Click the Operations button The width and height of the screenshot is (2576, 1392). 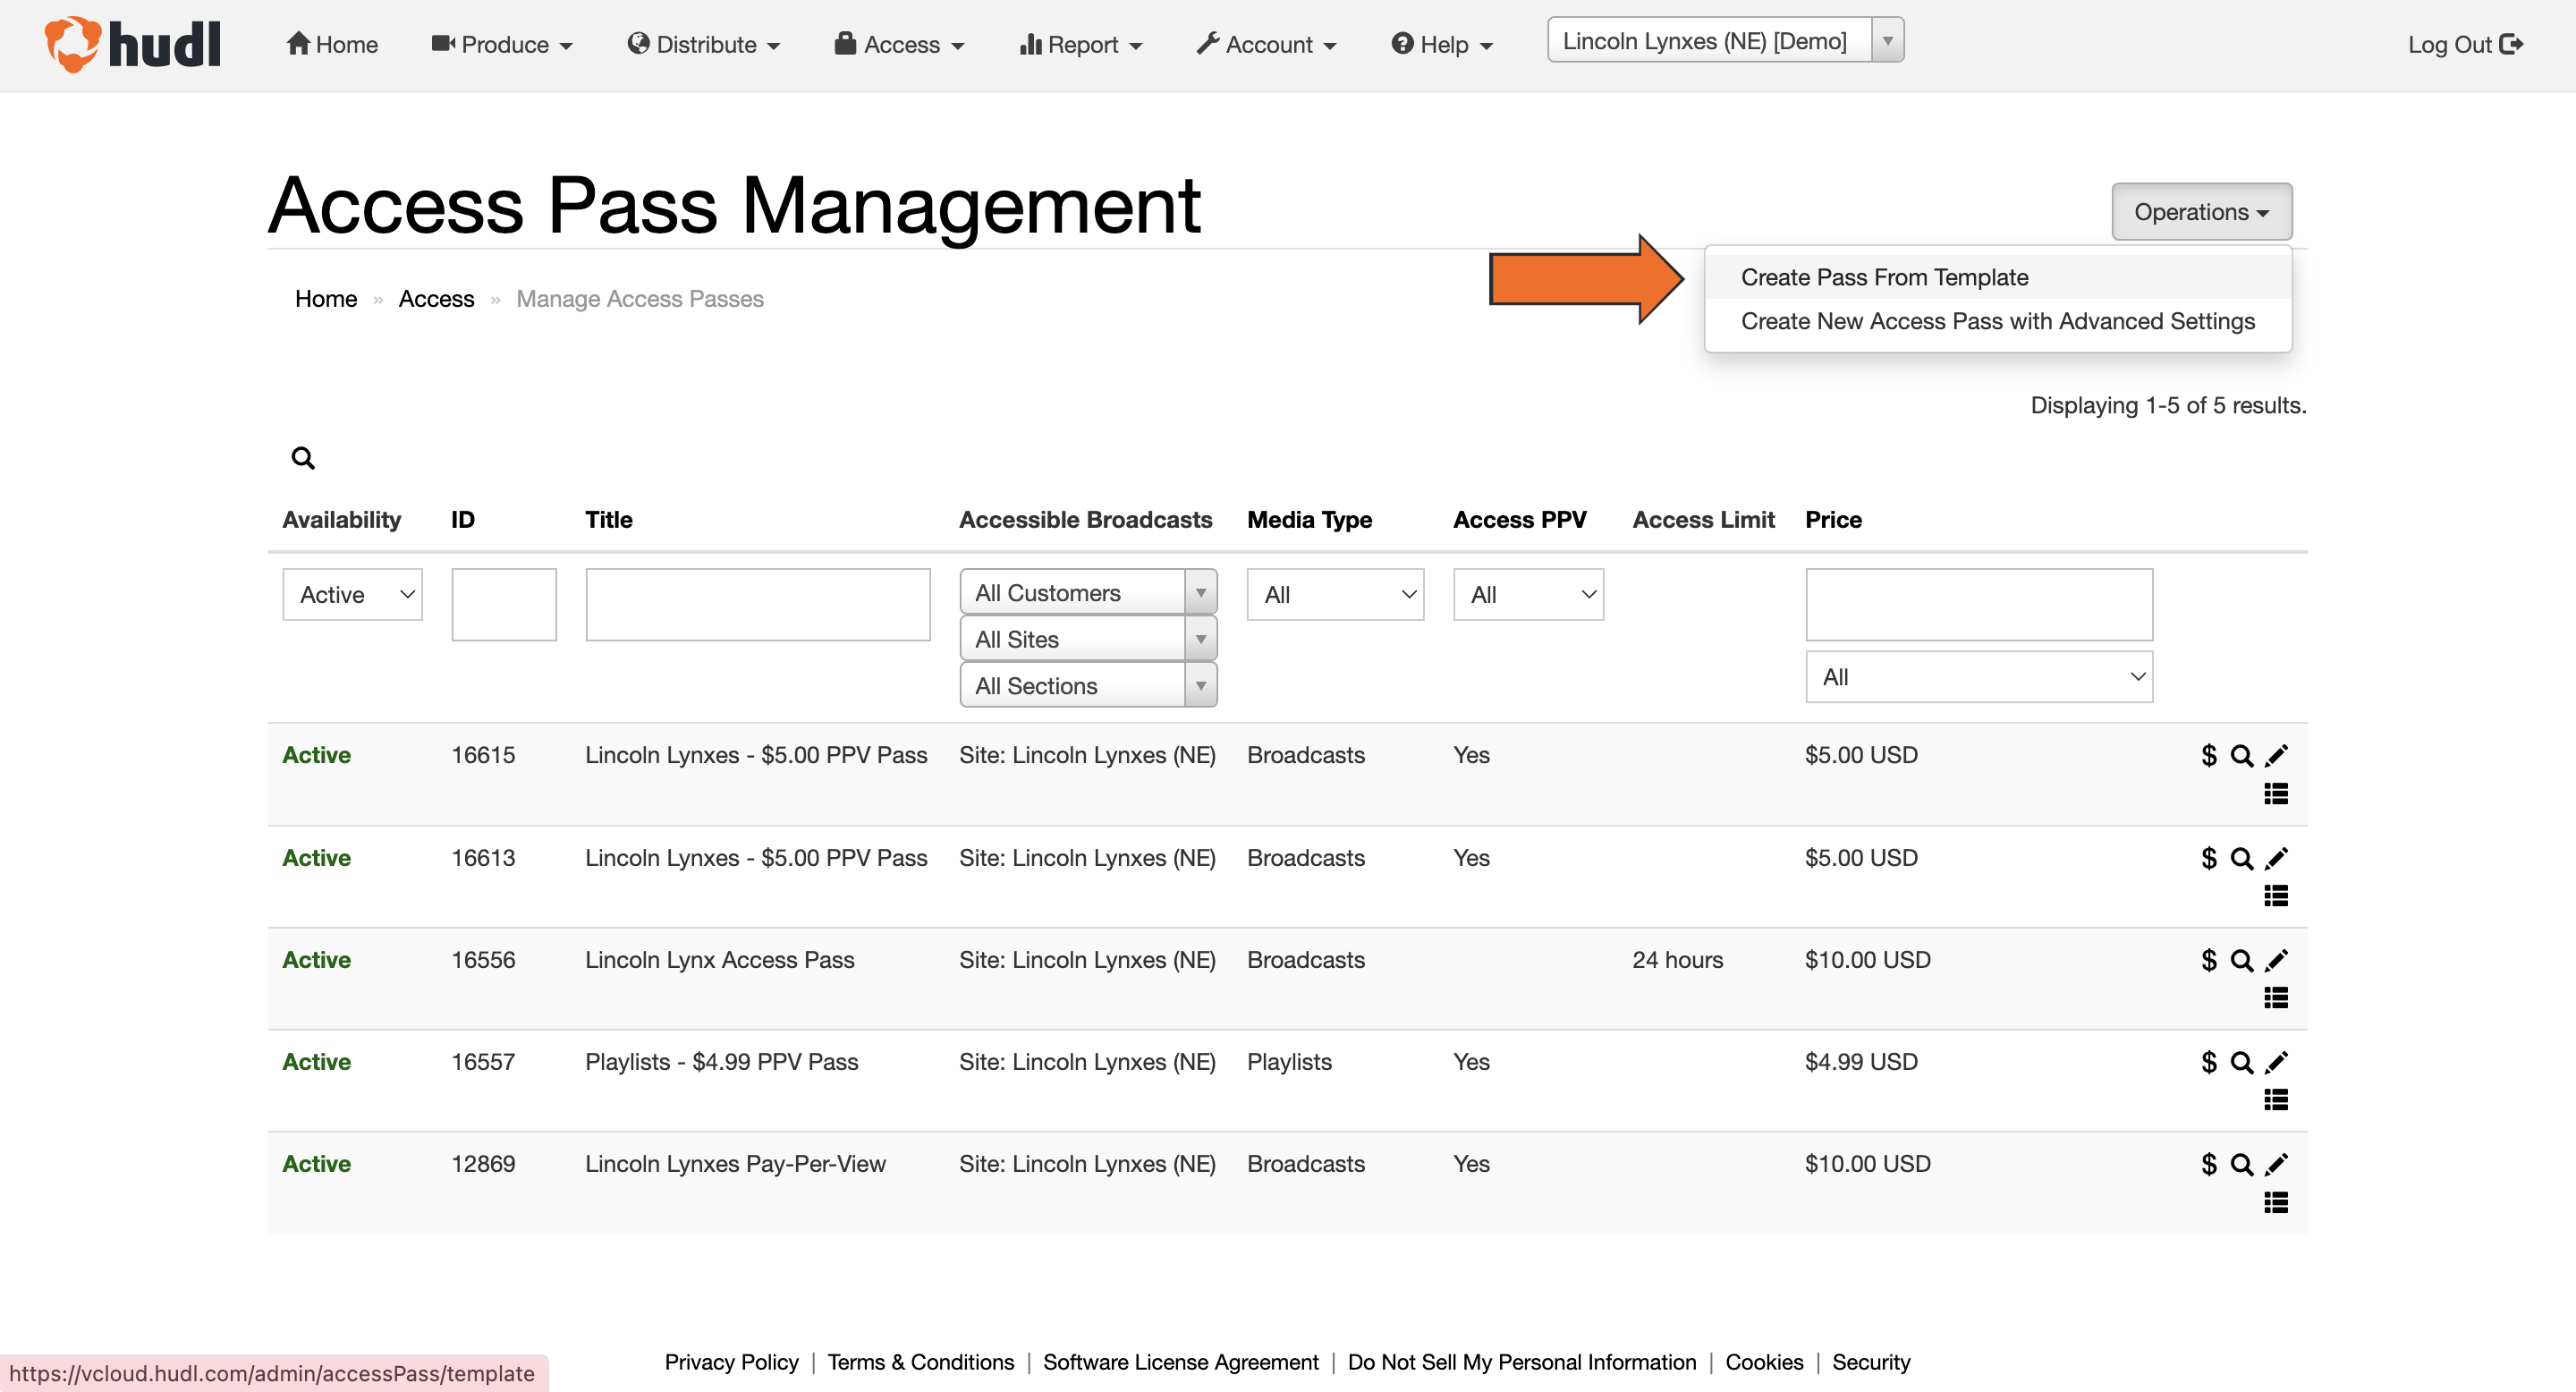[2201, 211]
